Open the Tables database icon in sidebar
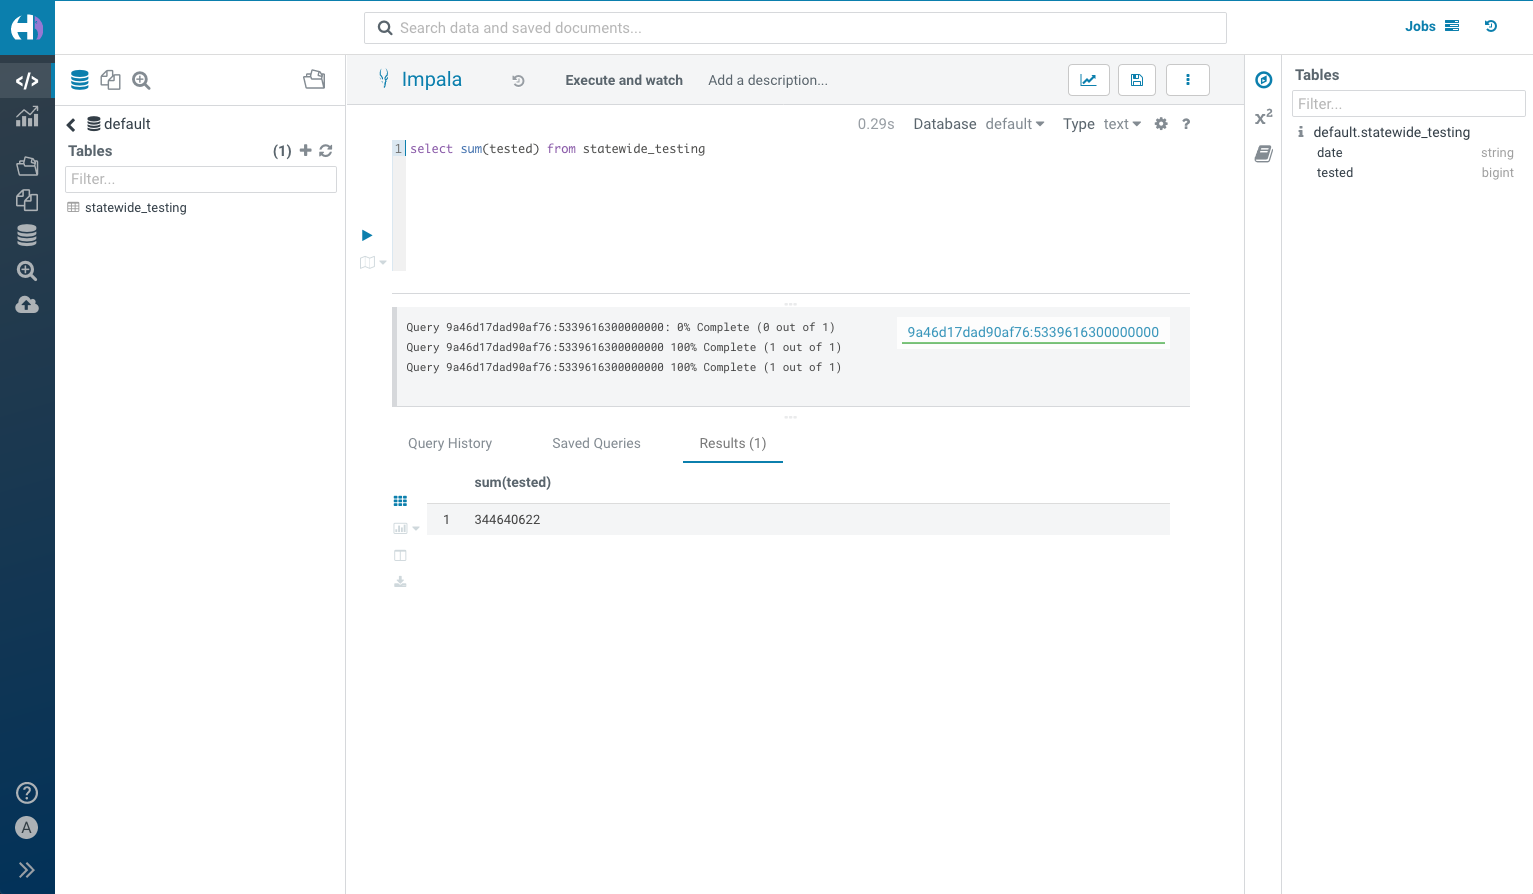 (x=27, y=235)
